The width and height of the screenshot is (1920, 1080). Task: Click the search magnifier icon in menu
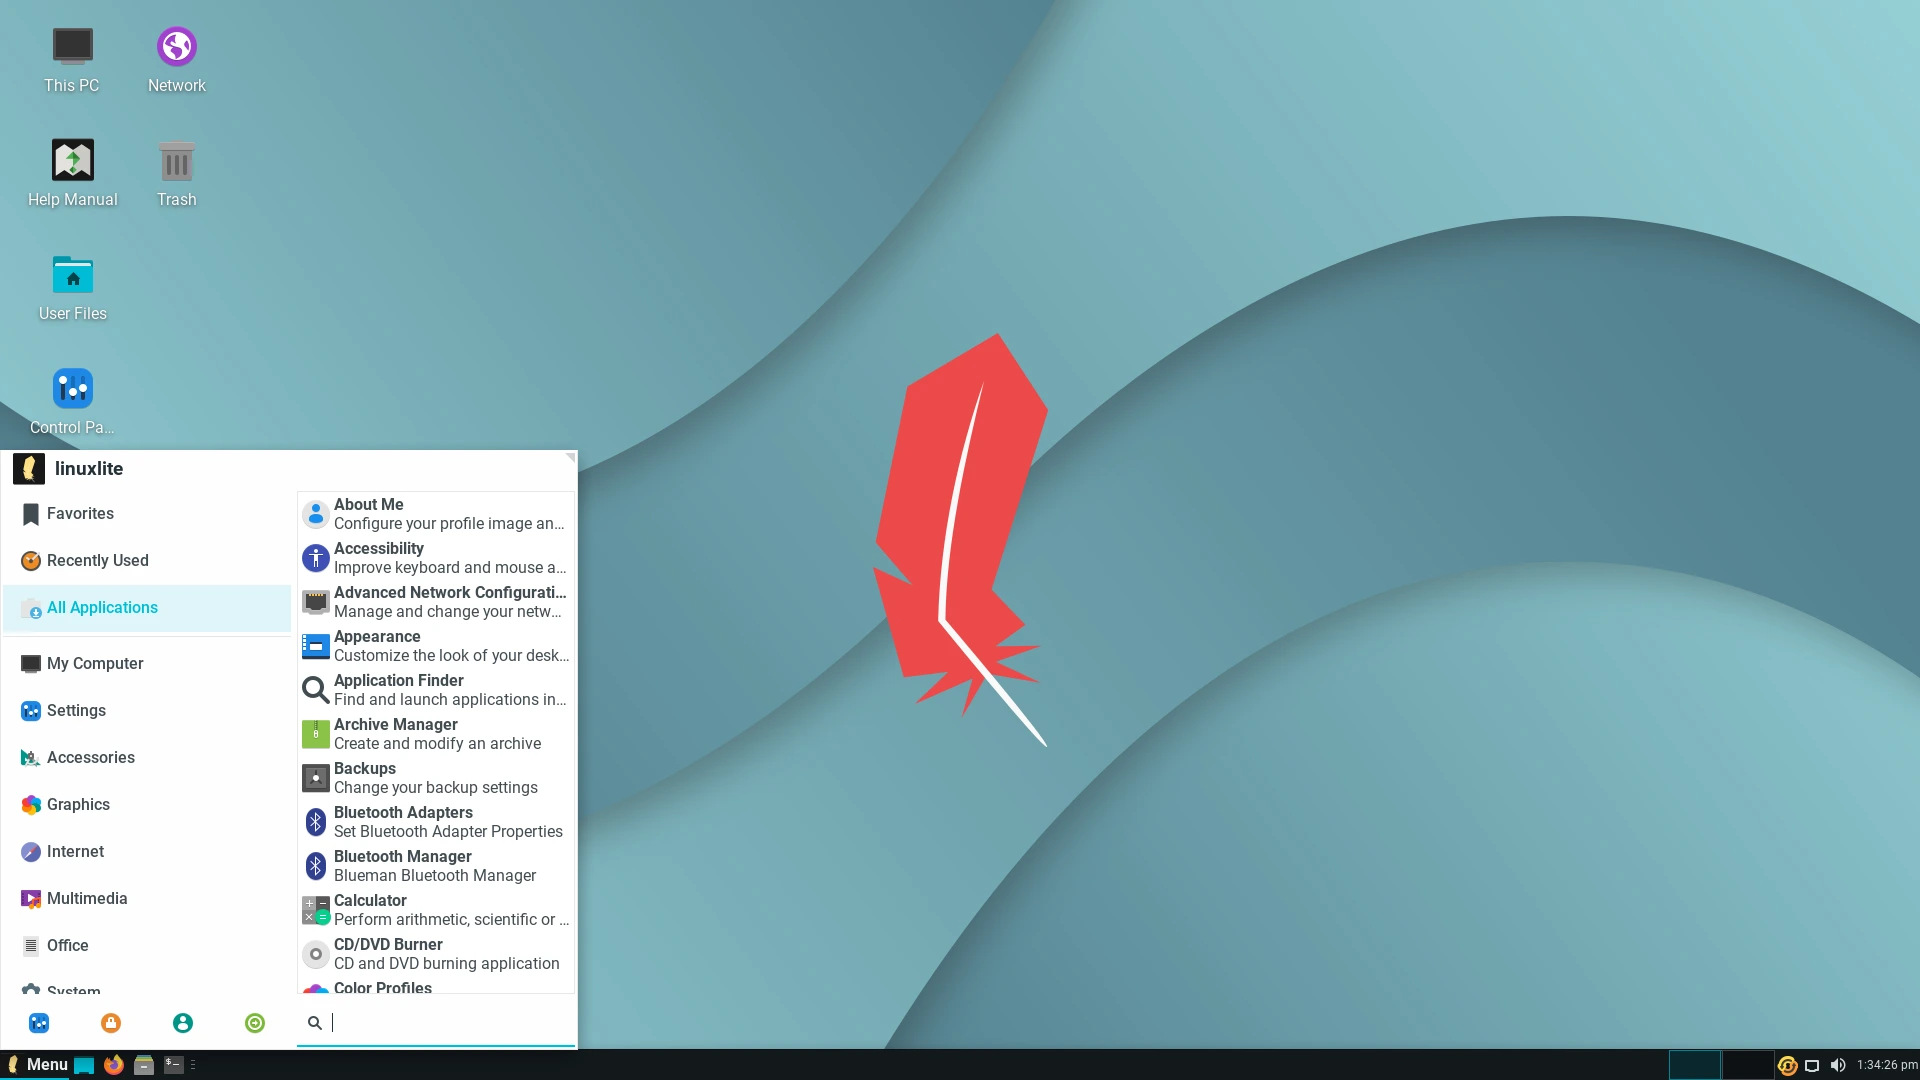tap(315, 1023)
